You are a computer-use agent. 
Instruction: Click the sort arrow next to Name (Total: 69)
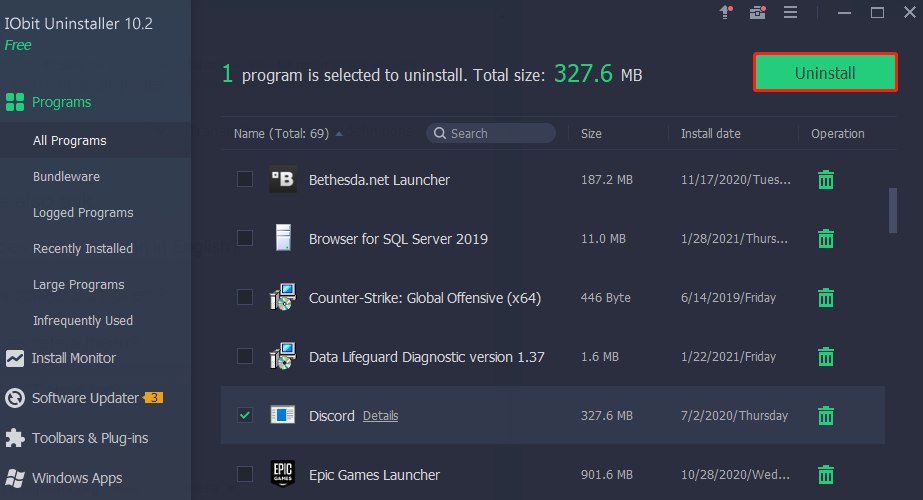point(339,134)
